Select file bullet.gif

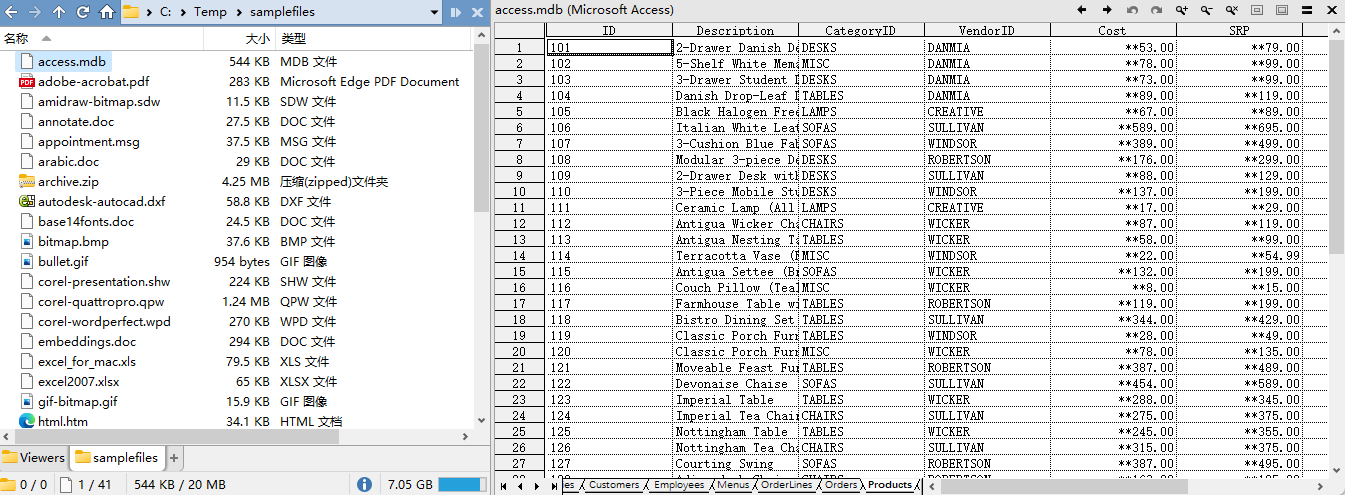[x=63, y=262]
